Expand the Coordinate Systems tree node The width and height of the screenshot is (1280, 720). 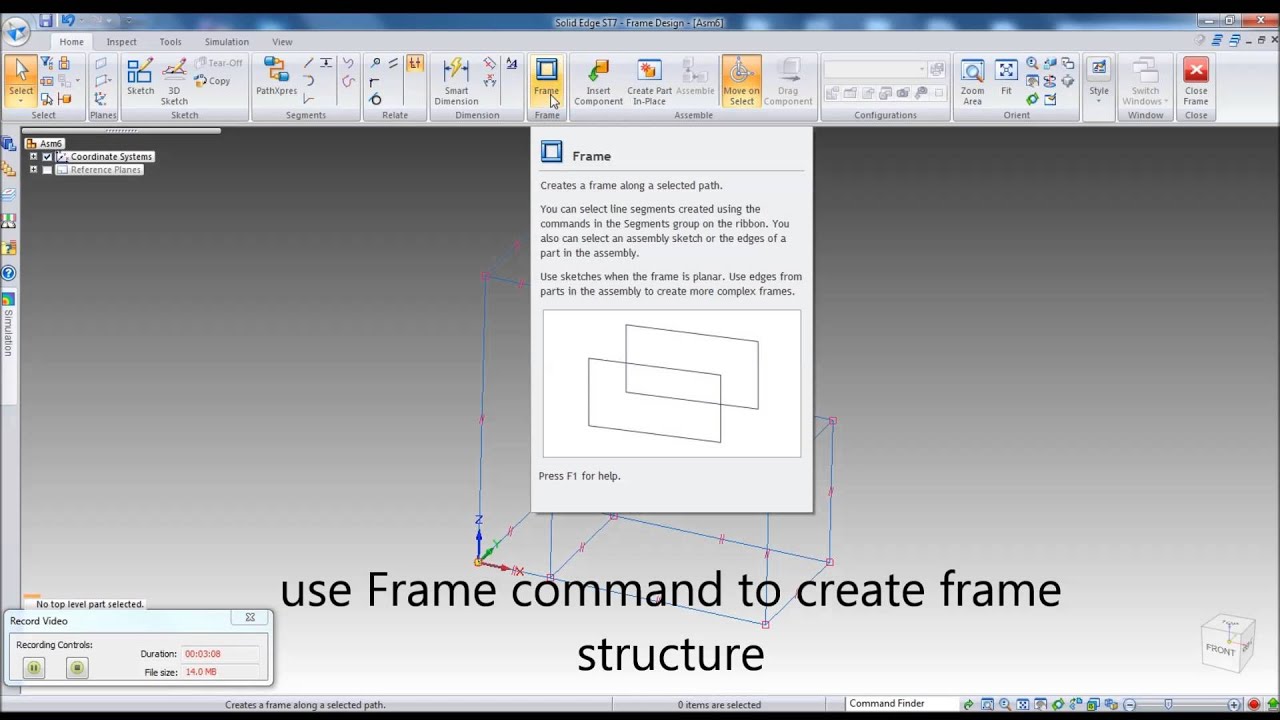click(33, 157)
